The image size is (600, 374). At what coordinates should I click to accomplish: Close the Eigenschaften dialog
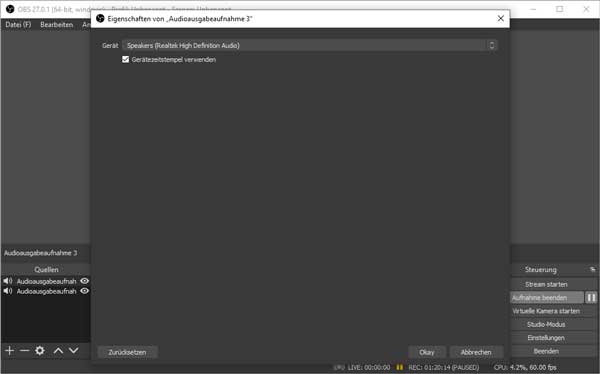501,18
